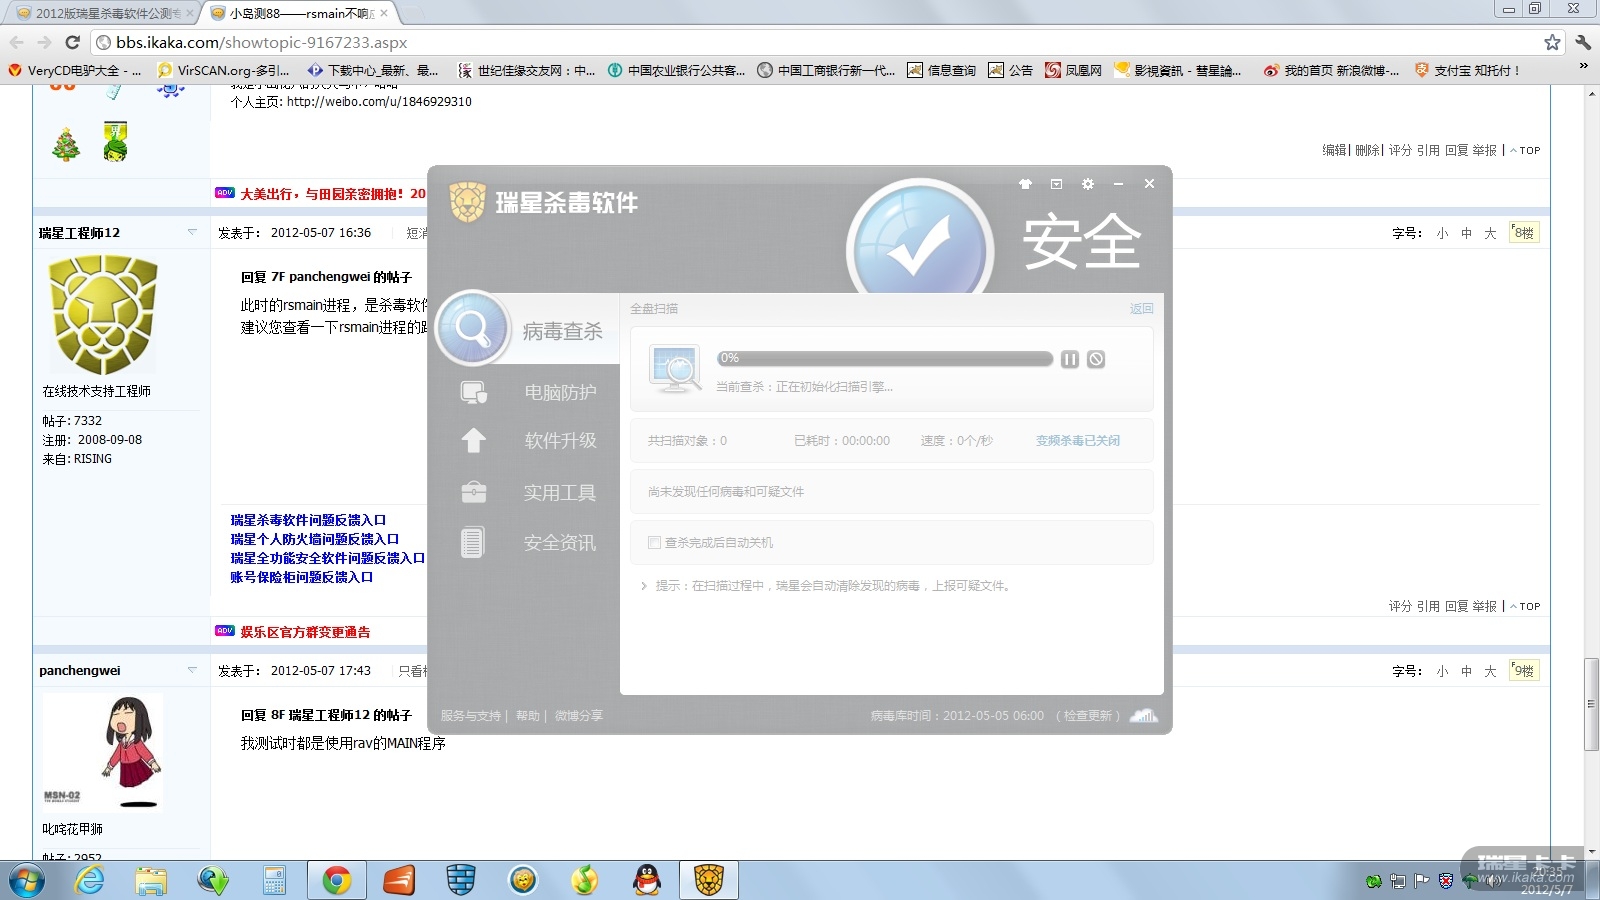Click 举报 on the 8楼 post

coord(1484,606)
